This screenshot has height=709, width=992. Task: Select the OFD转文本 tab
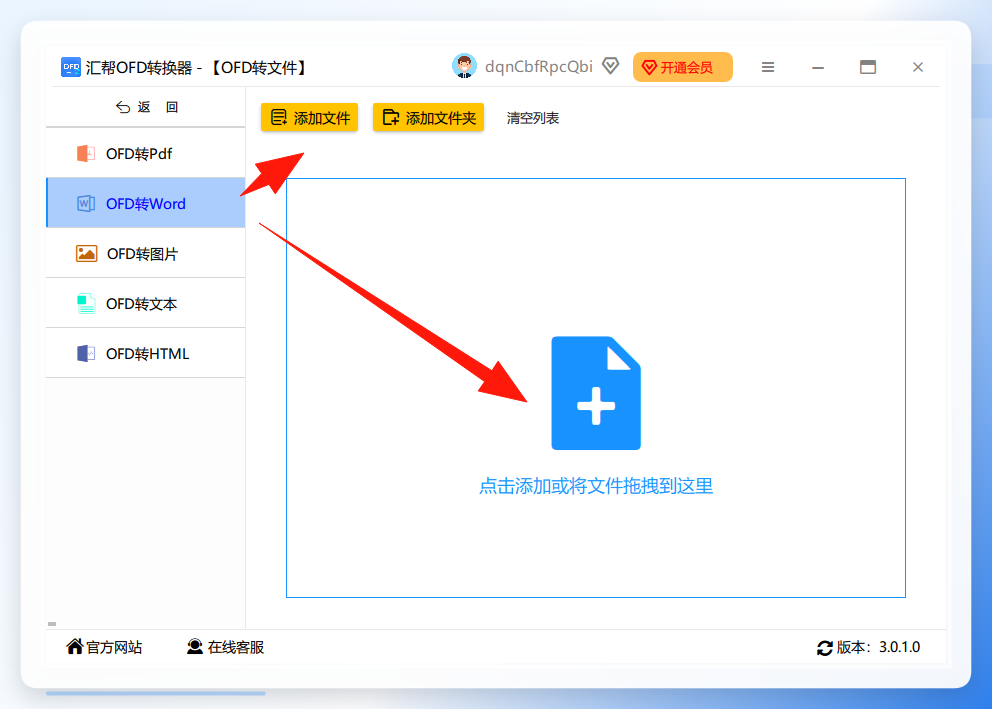pos(146,304)
